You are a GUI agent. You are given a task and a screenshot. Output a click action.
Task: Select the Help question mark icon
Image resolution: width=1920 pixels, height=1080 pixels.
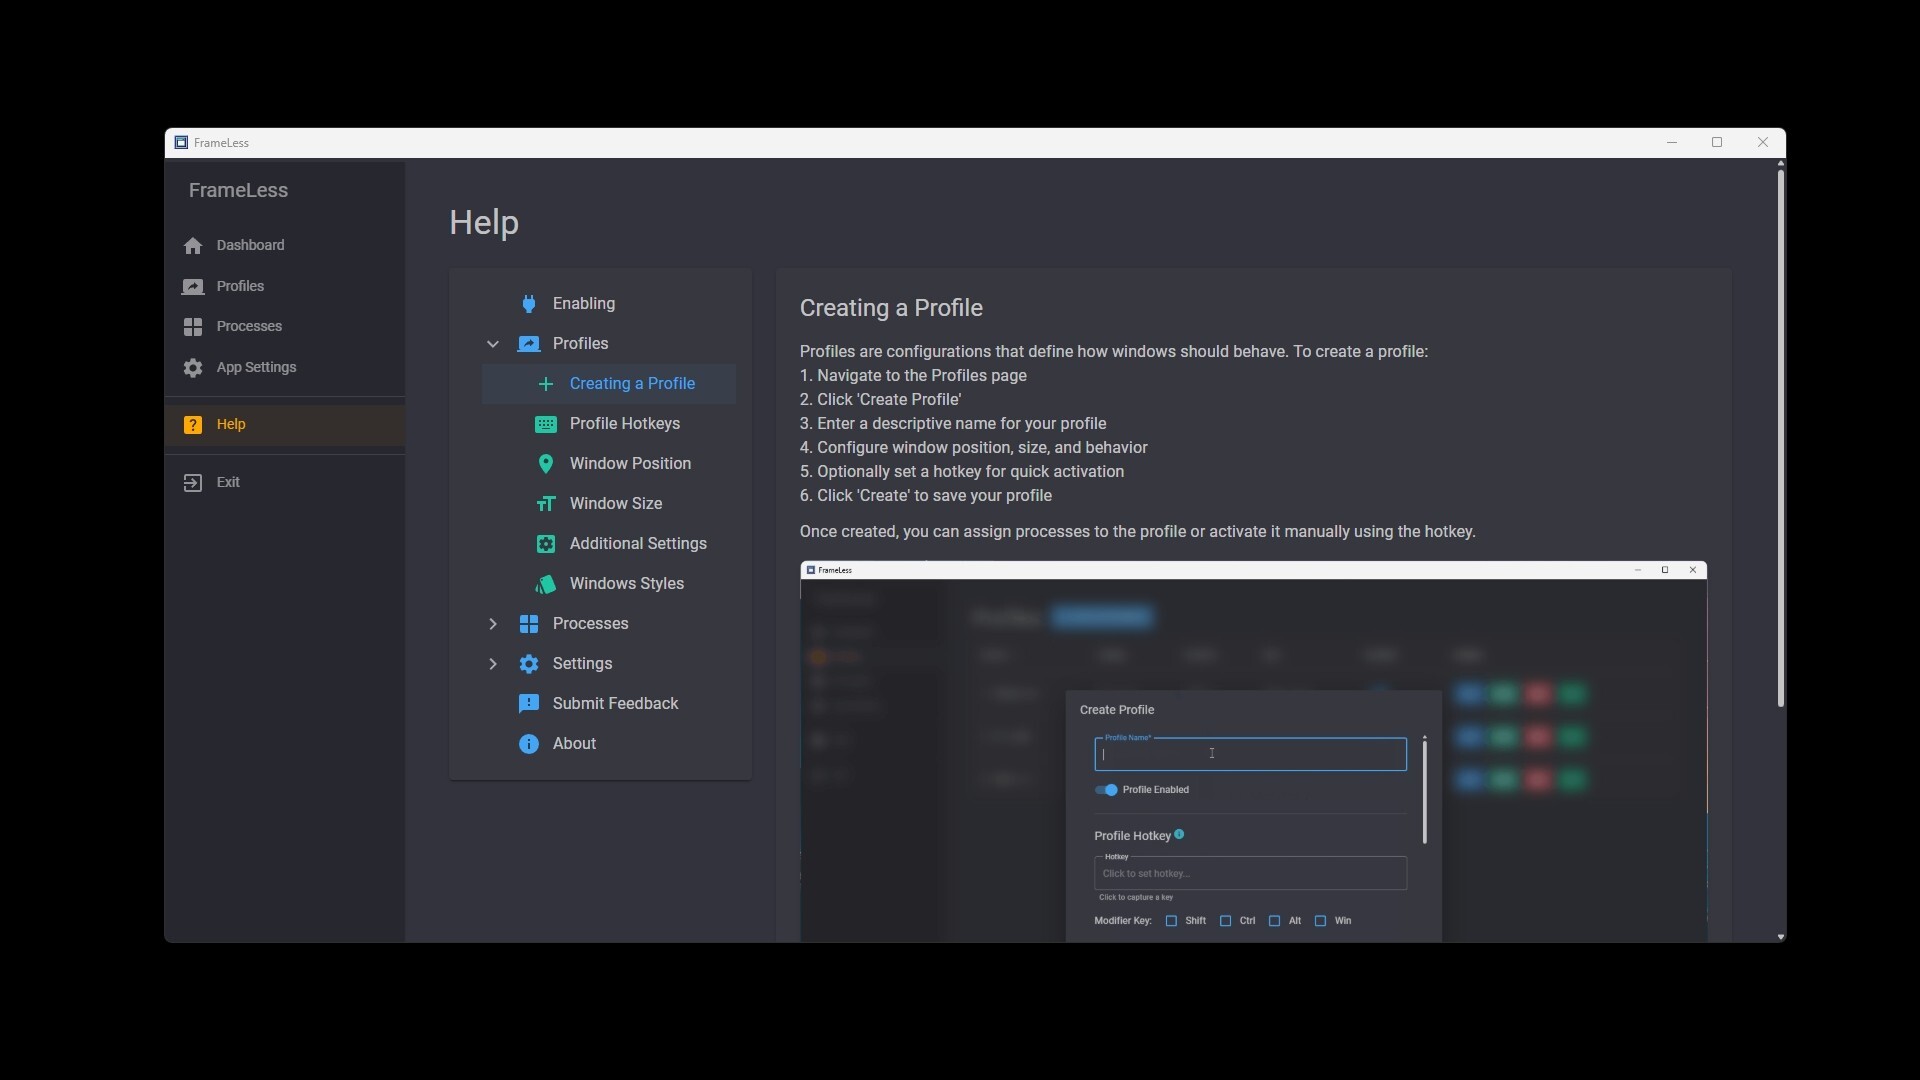point(192,424)
